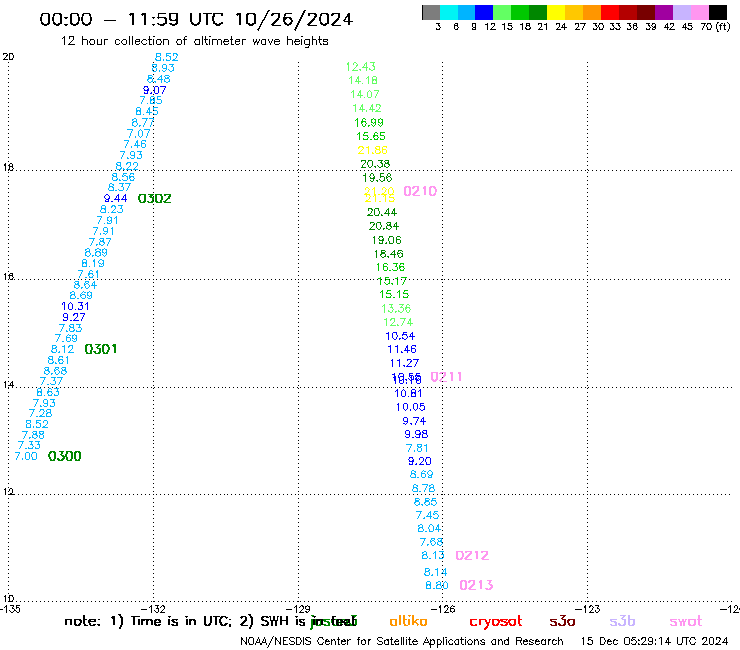The height and width of the screenshot is (650, 740).
Task: Select the blue wave height value 10.31
Action: (75, 306)
